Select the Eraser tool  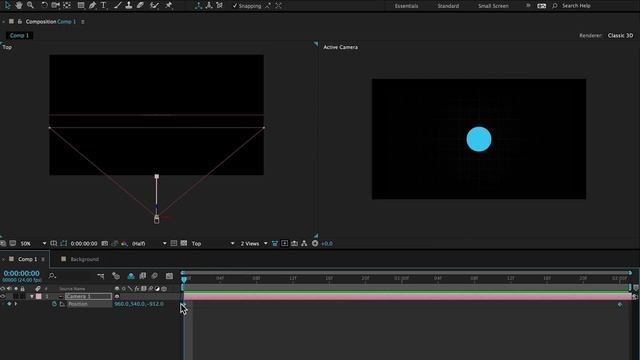pos(140,5)
